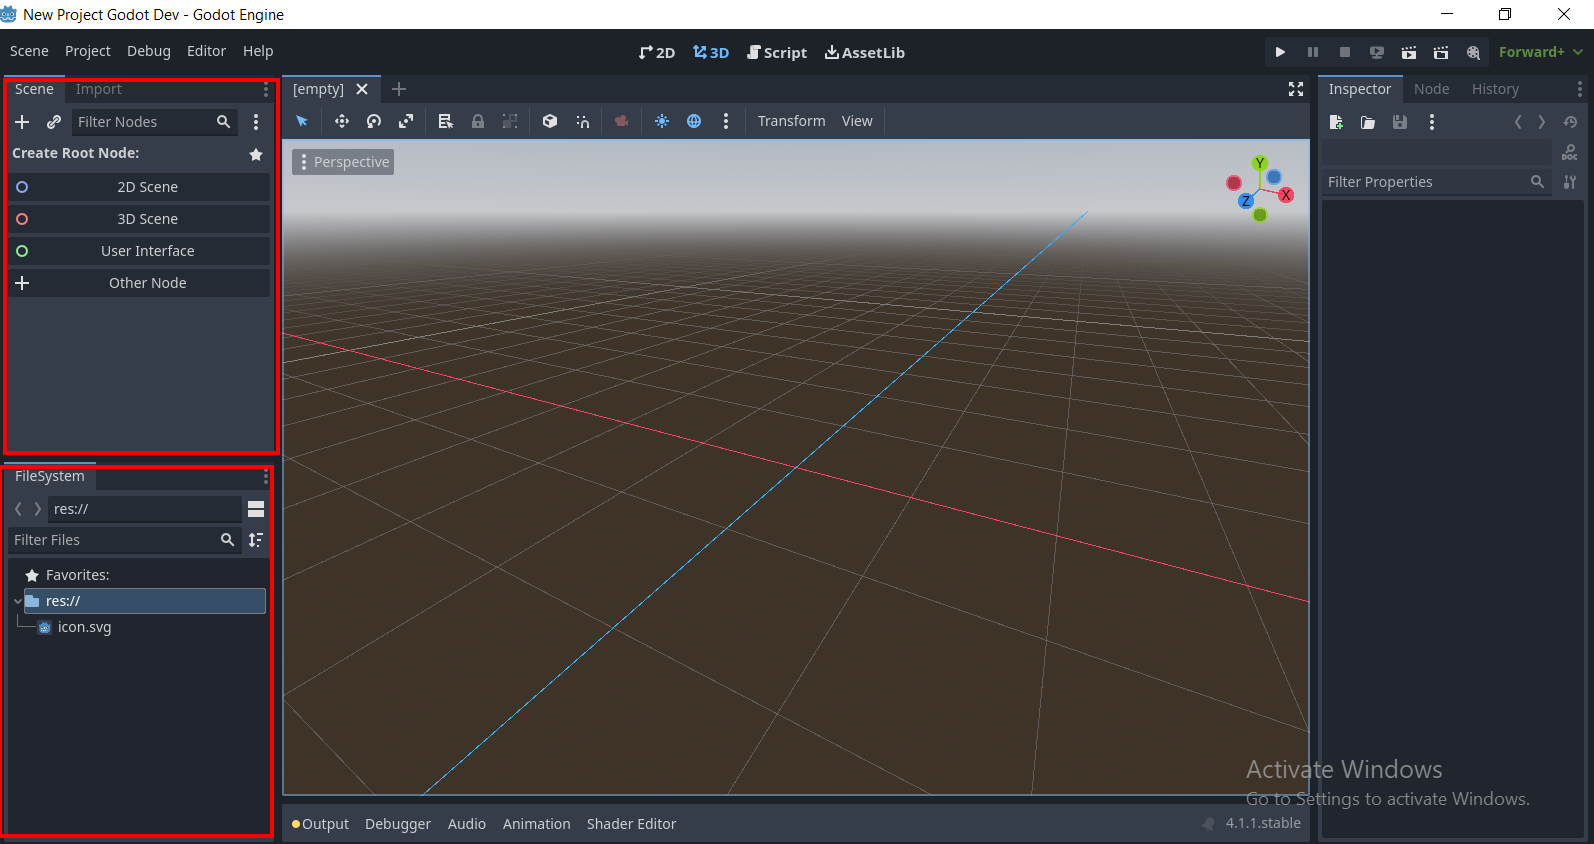Toggle distraction-free mode expand icon

click(x=1296, y=89)
